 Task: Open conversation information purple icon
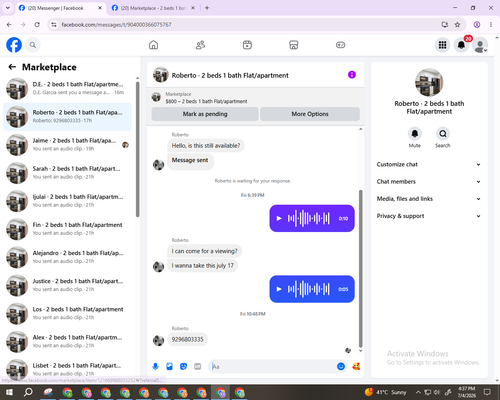pos(352,75)
